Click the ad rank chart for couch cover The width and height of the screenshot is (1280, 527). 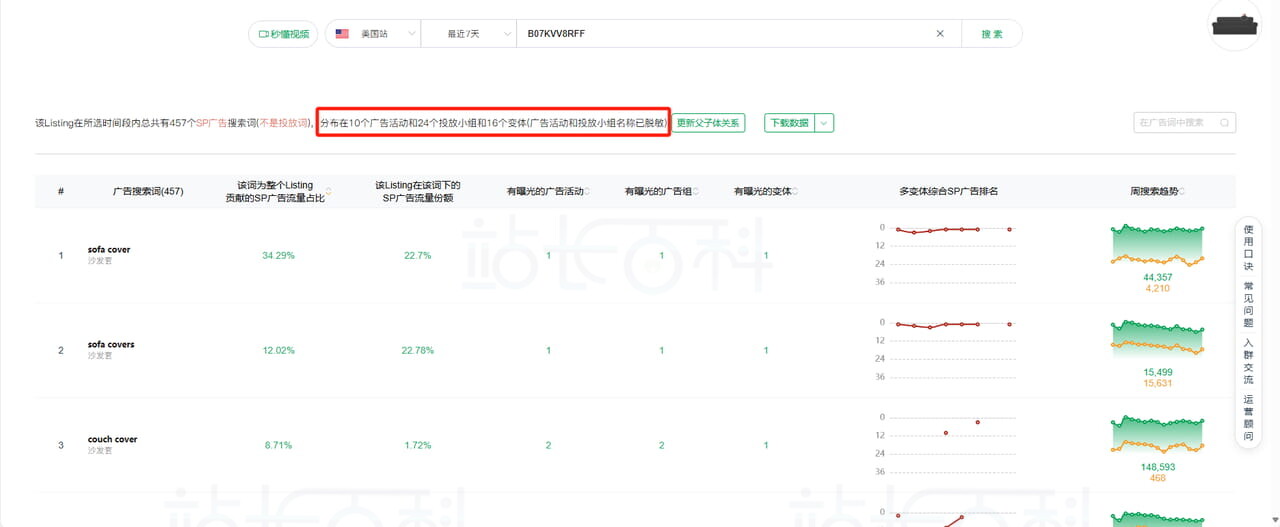(948, 445)
